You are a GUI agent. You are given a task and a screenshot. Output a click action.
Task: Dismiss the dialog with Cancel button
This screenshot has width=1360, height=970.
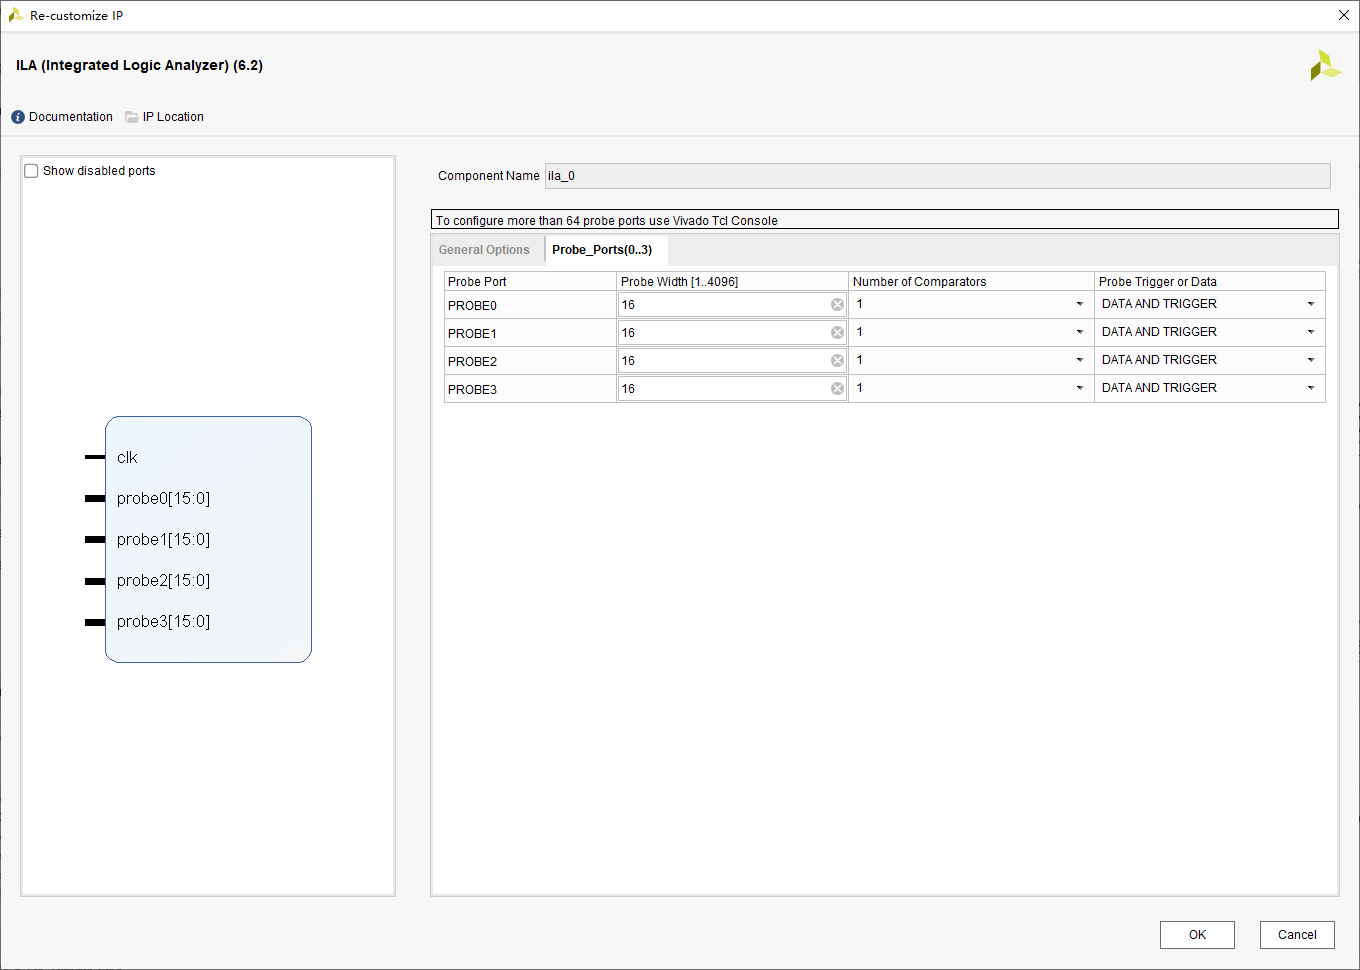1297,935
